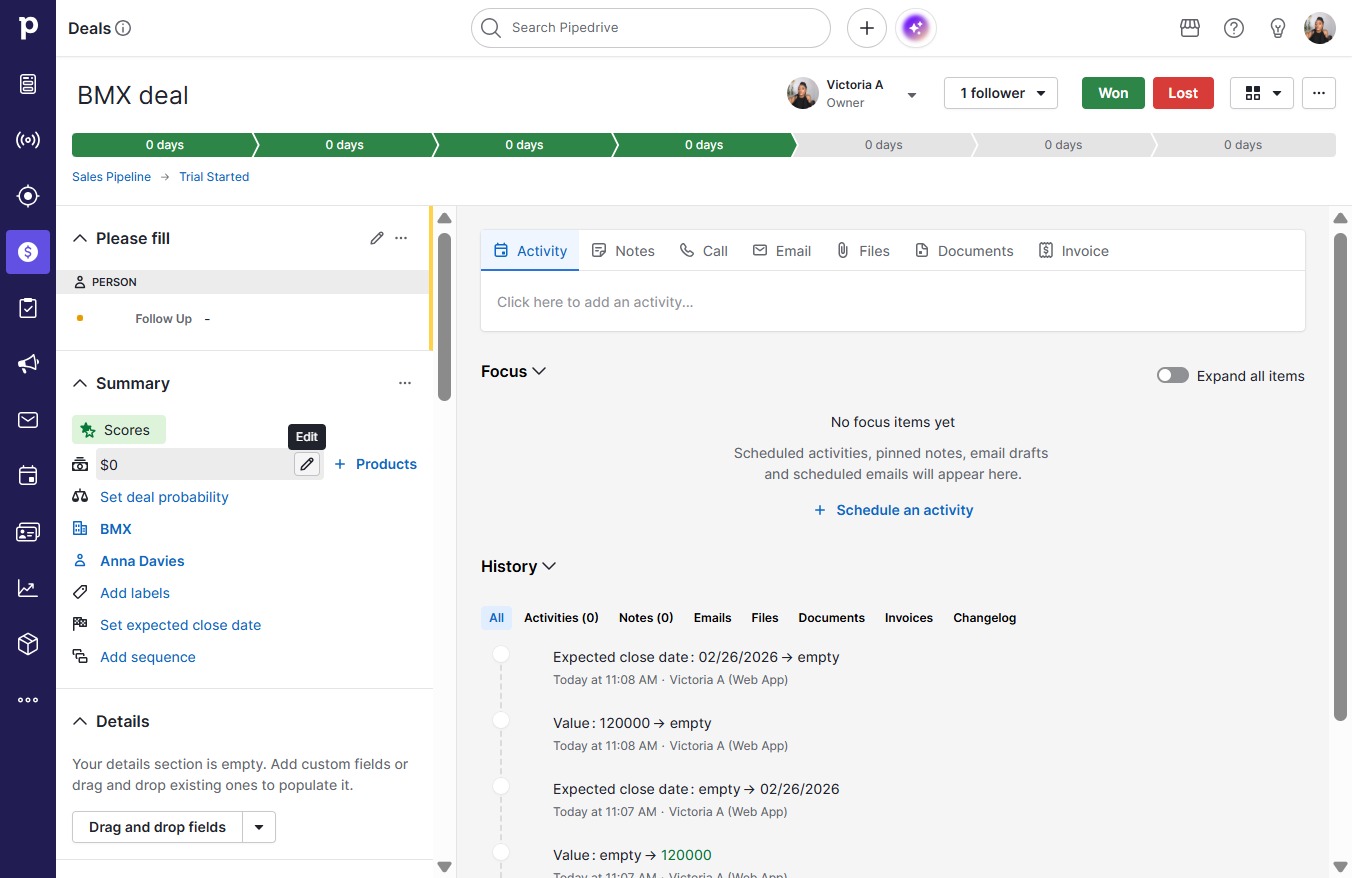Viewport: 1352px width, 878px height.
Task: Open the layout view dropdown
Action: pos(1262,93)
